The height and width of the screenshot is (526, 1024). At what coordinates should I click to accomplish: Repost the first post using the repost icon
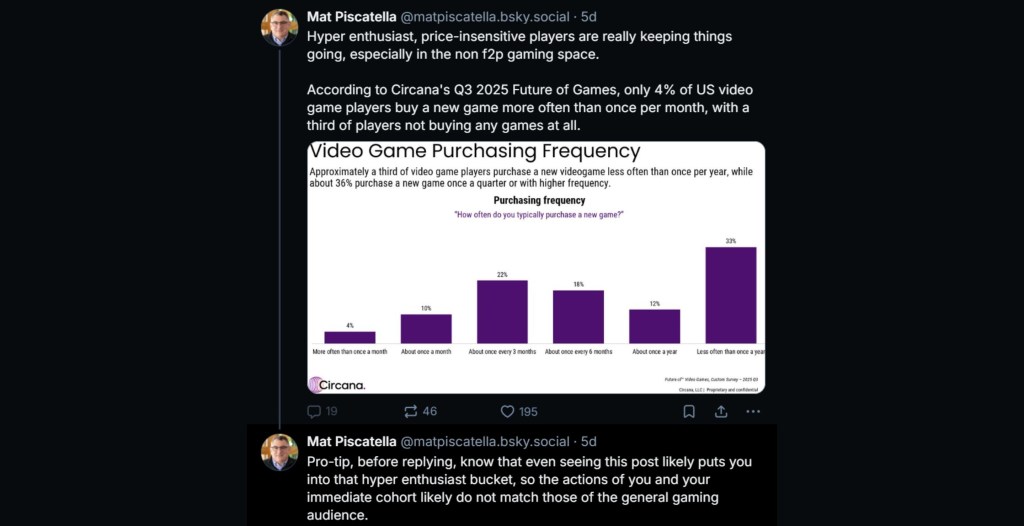coord(411,411)
